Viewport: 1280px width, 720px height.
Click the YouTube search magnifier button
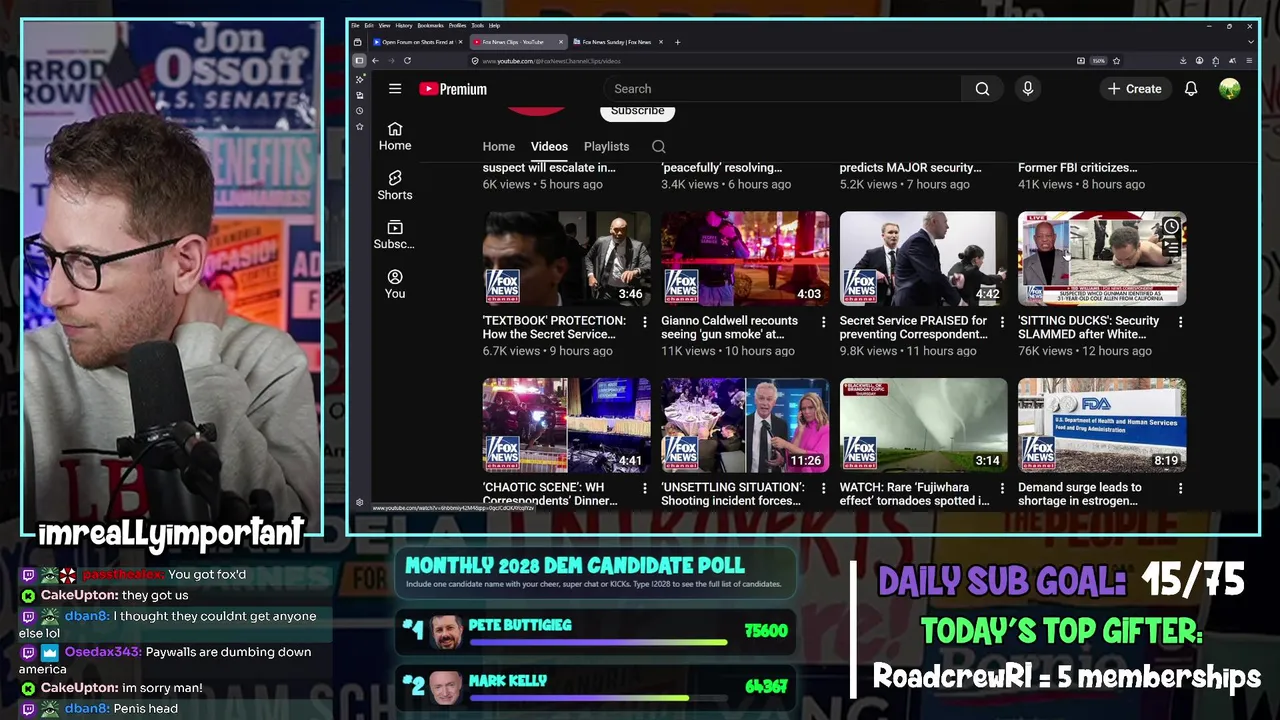click(x=982, y=89)
